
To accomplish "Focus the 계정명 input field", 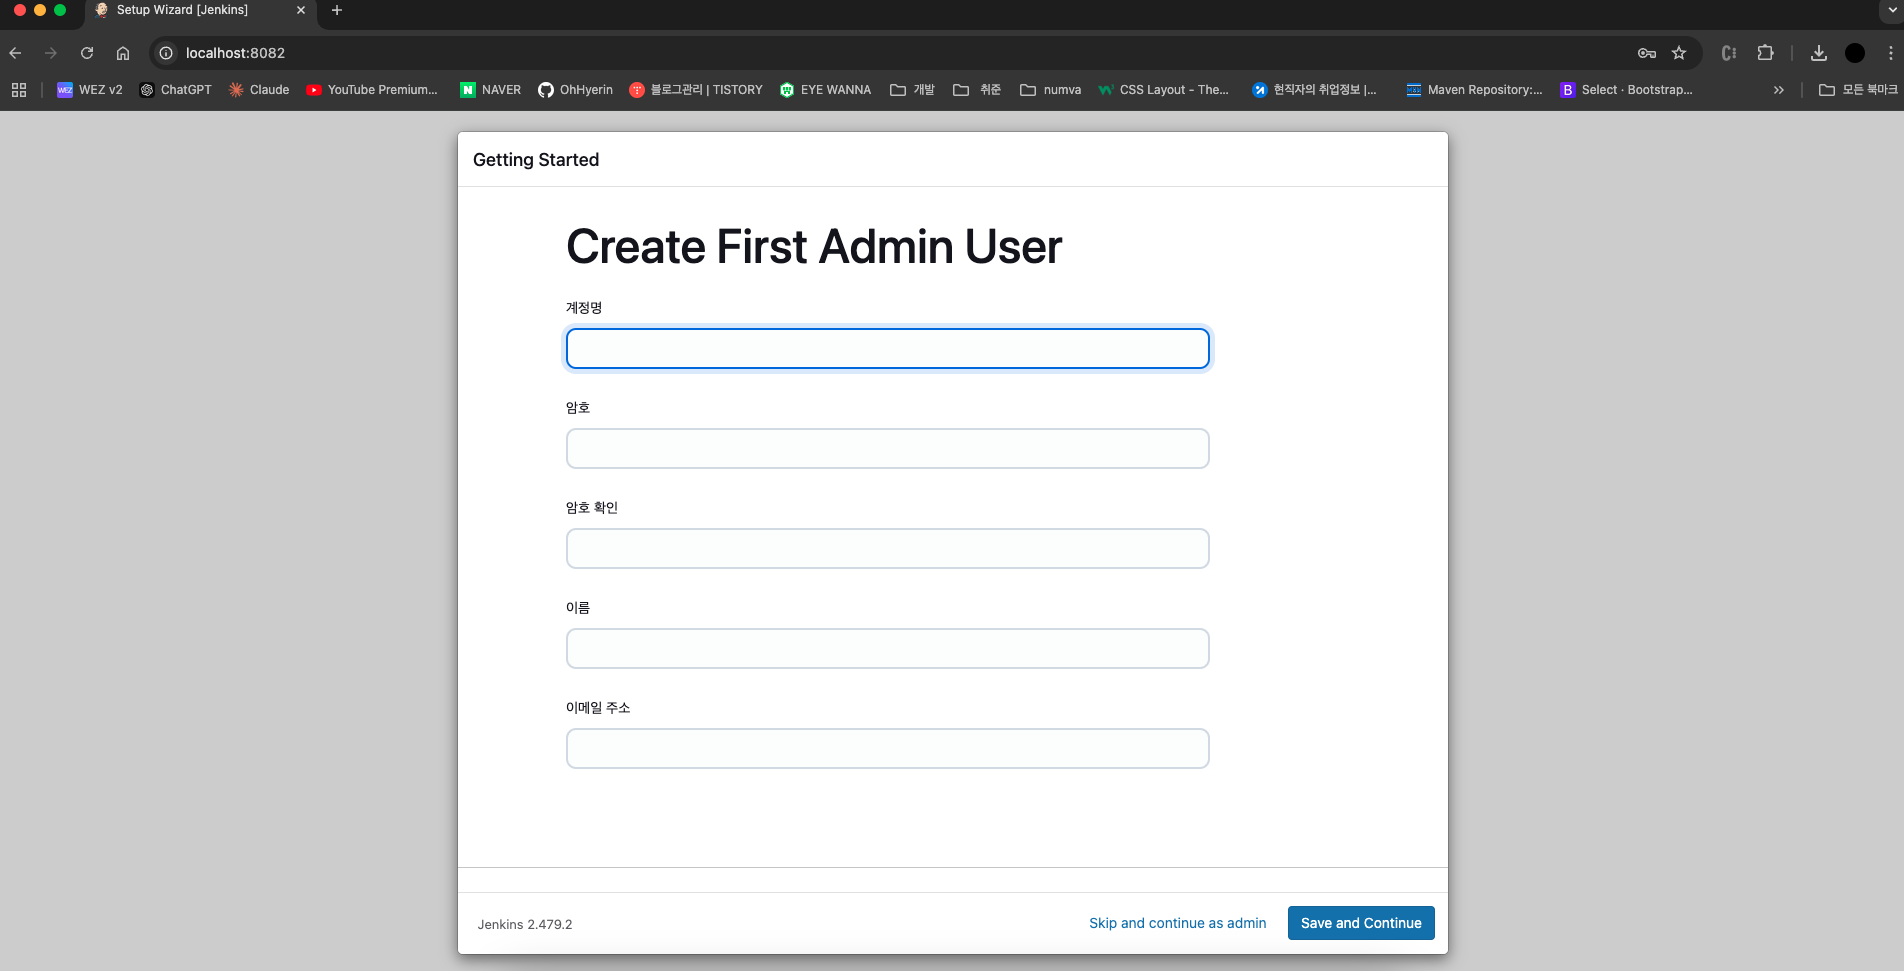I will pyautogui.click(x=888, y=349).
